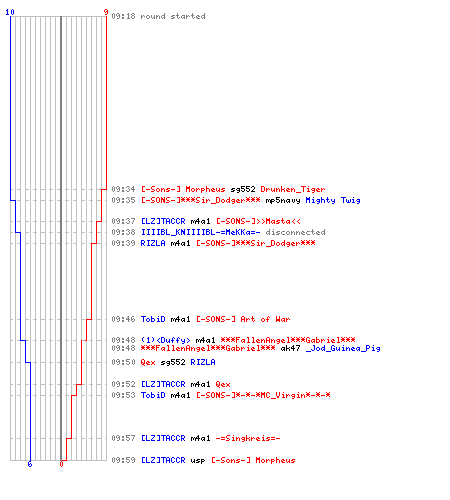Click the dark center line of graph
The width and height of the screenshot is (450, 500).
click(61, 238)
